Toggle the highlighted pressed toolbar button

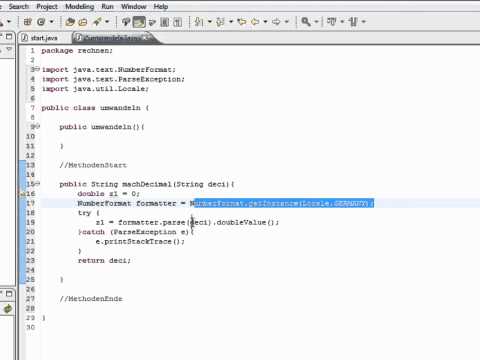point(139,22)
